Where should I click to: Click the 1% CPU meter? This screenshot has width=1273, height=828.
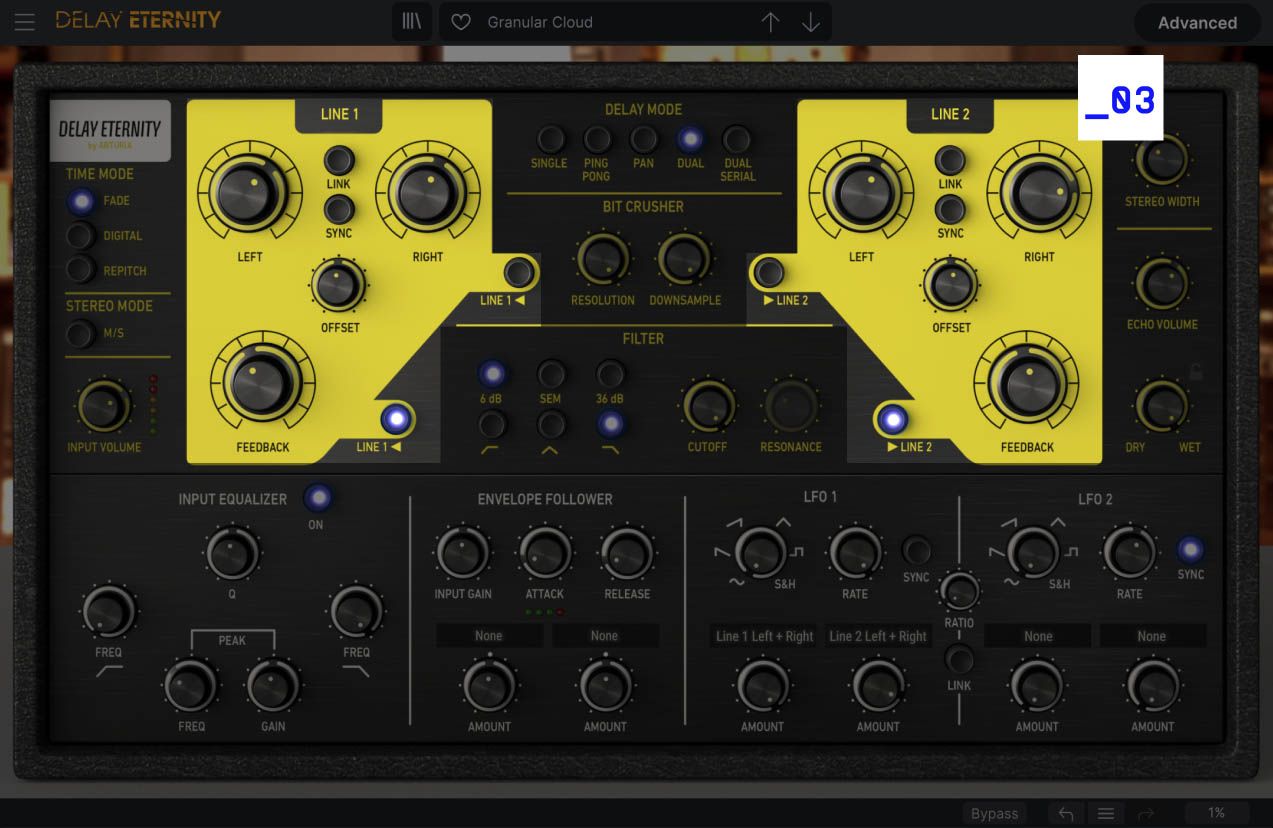[1216, 813]
